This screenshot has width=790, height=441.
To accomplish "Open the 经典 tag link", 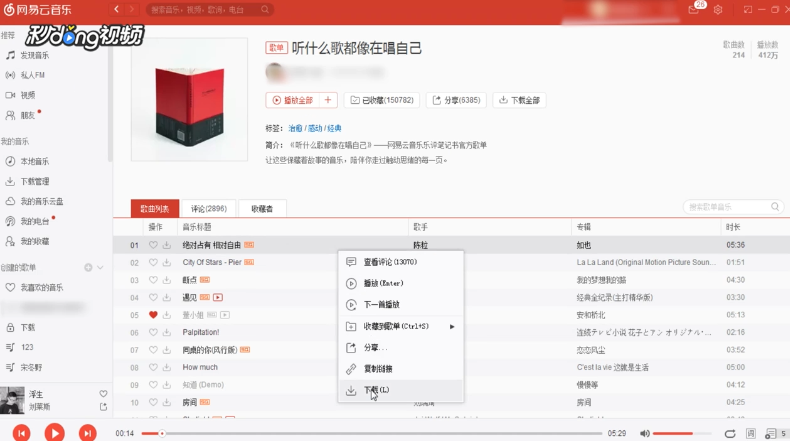I will point(334,129).
